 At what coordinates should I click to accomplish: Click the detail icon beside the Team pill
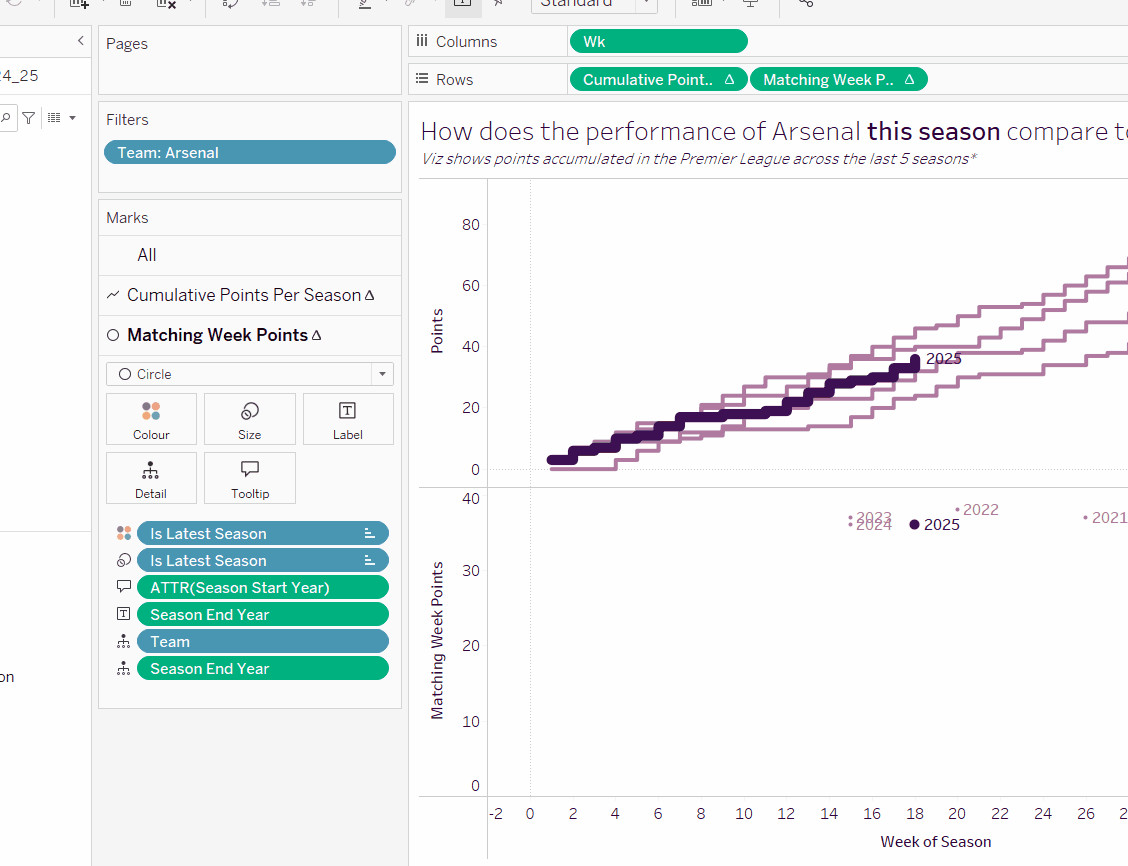[x=124, y=642]
